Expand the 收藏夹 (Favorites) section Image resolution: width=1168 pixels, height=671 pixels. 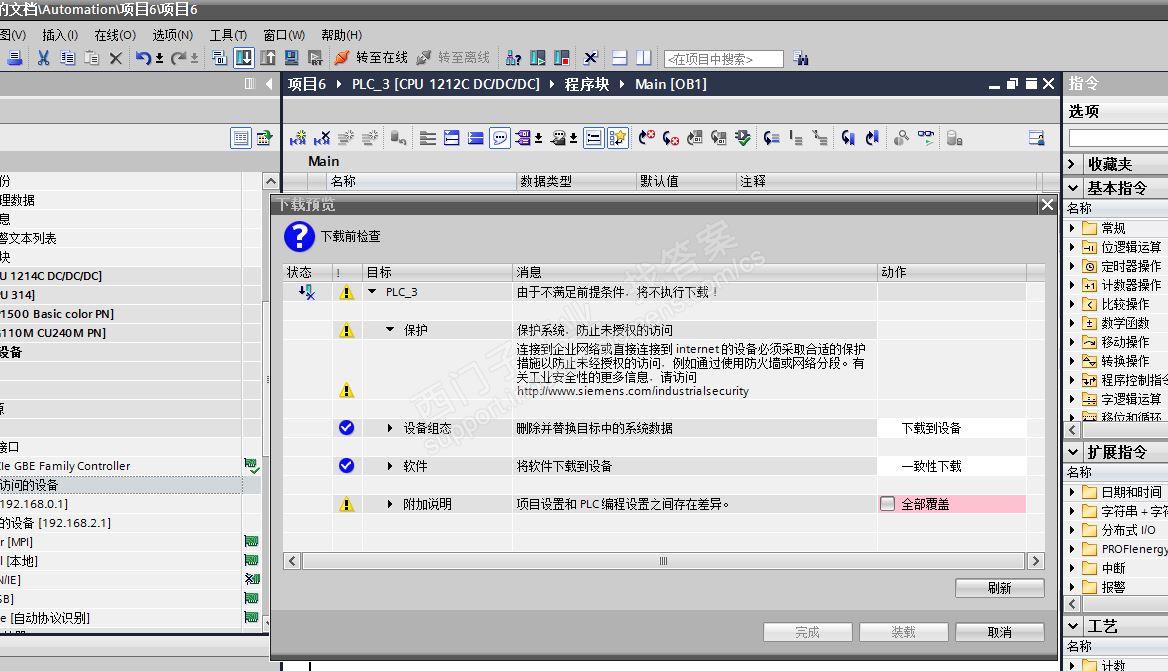point(1072,164)
